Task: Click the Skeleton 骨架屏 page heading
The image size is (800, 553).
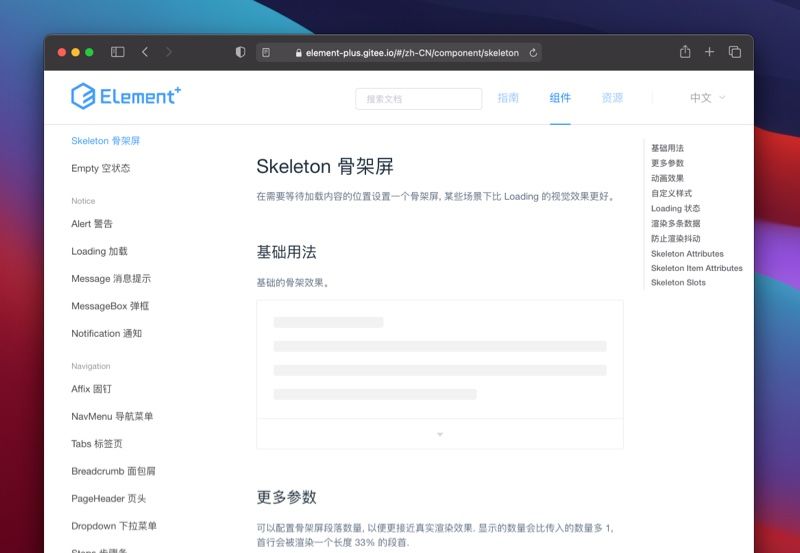Action: (x=325, y=166)
